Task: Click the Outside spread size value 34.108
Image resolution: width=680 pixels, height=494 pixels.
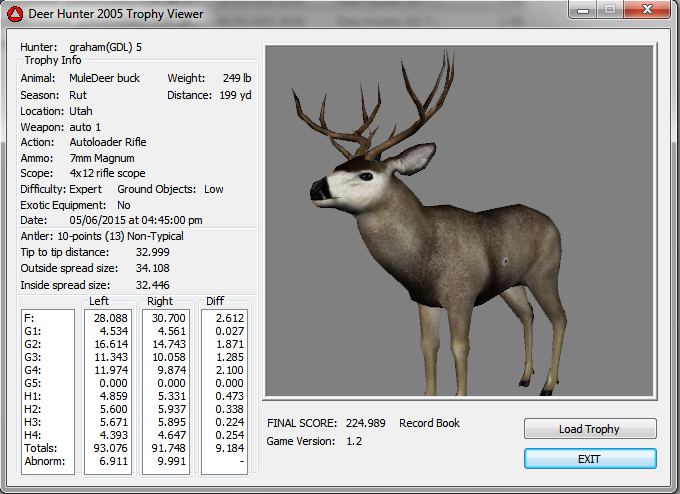Action: tap(152, 268)
